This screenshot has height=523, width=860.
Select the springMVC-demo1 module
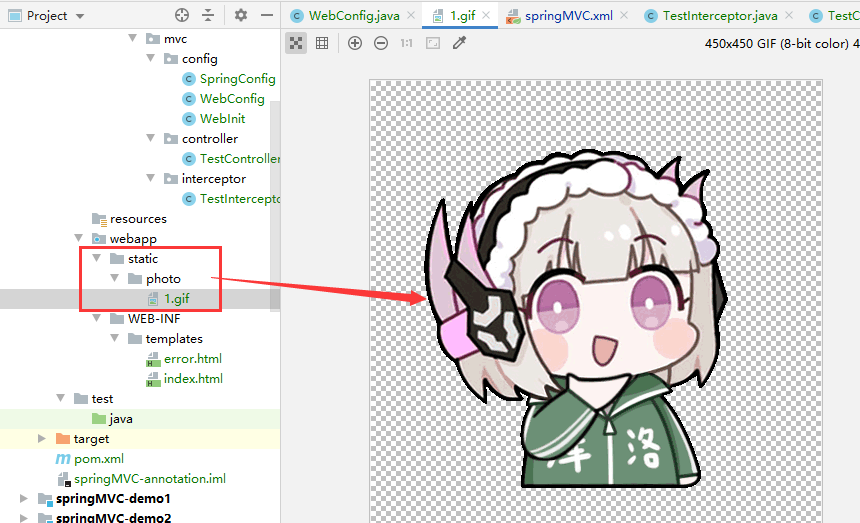113,499
